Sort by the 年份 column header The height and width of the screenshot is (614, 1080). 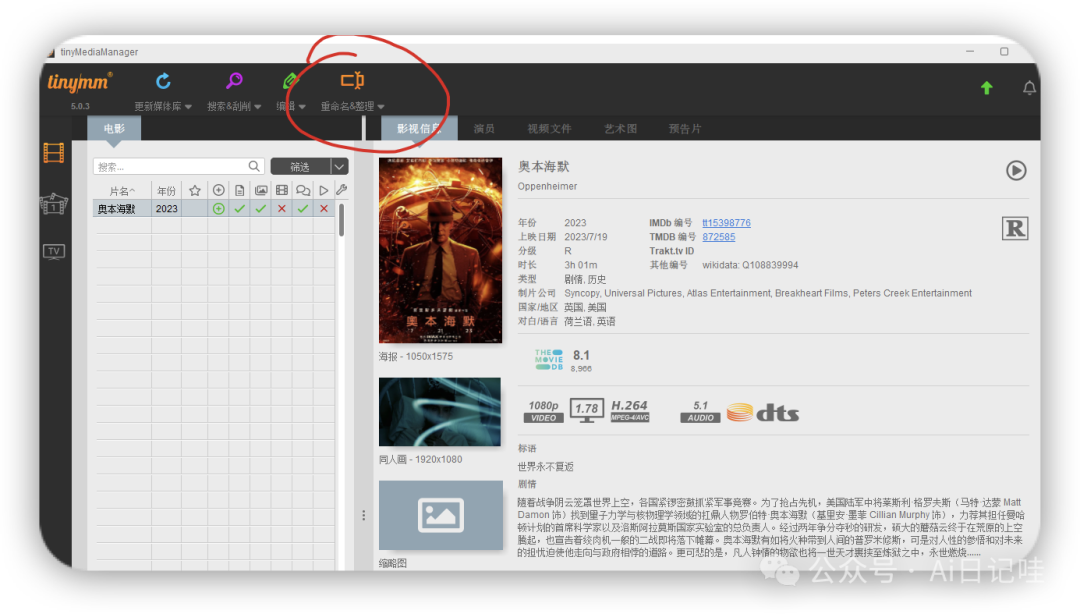point(167,191)
